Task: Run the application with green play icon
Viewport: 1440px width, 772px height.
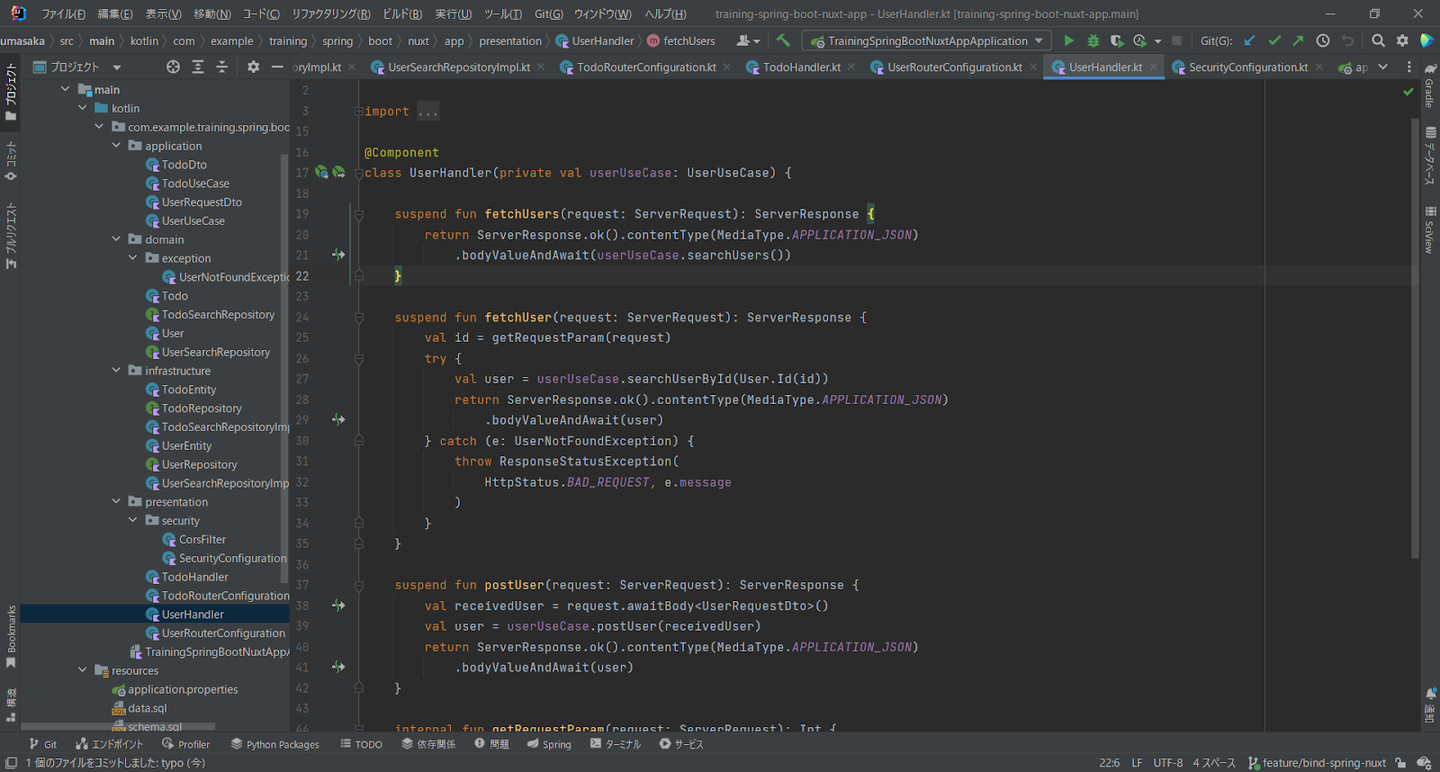Action: 1069,41
